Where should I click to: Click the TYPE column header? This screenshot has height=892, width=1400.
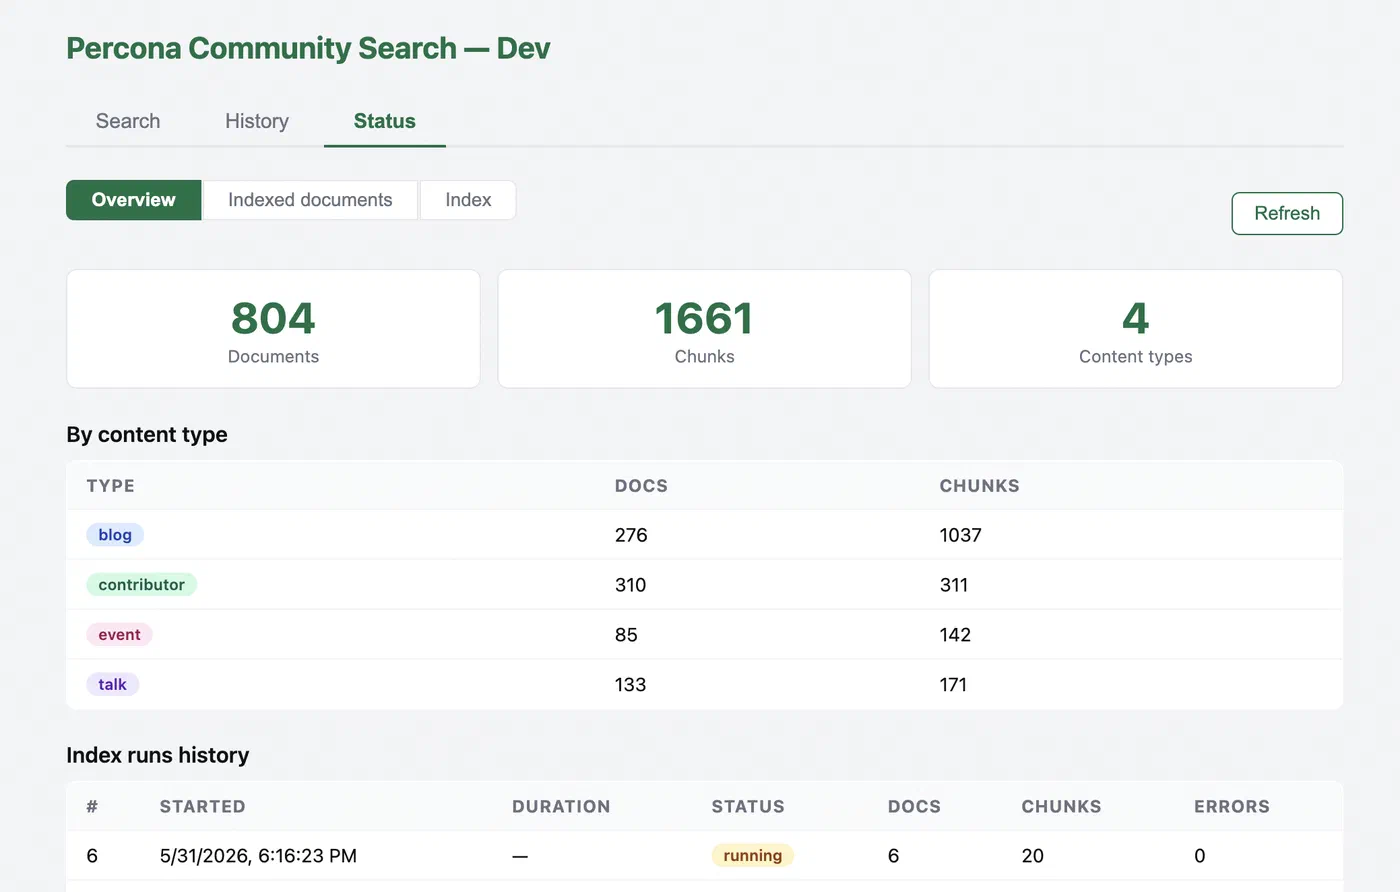pyautogui.click(x=110, y=486)
